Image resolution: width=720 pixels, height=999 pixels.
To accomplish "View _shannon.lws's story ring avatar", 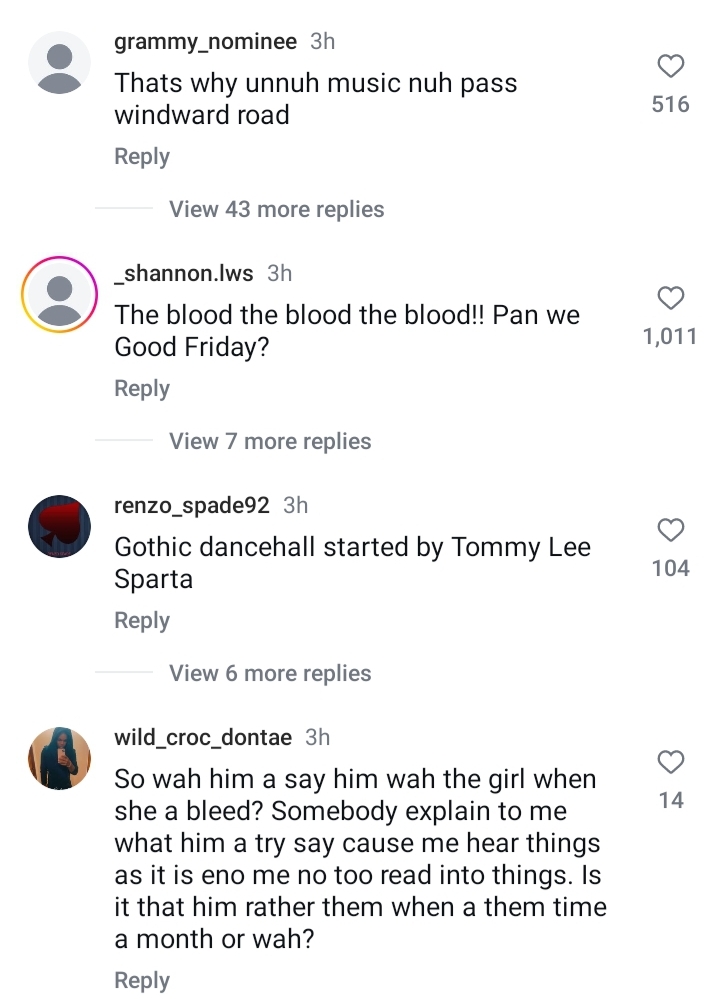I will [x=59, y=294].
